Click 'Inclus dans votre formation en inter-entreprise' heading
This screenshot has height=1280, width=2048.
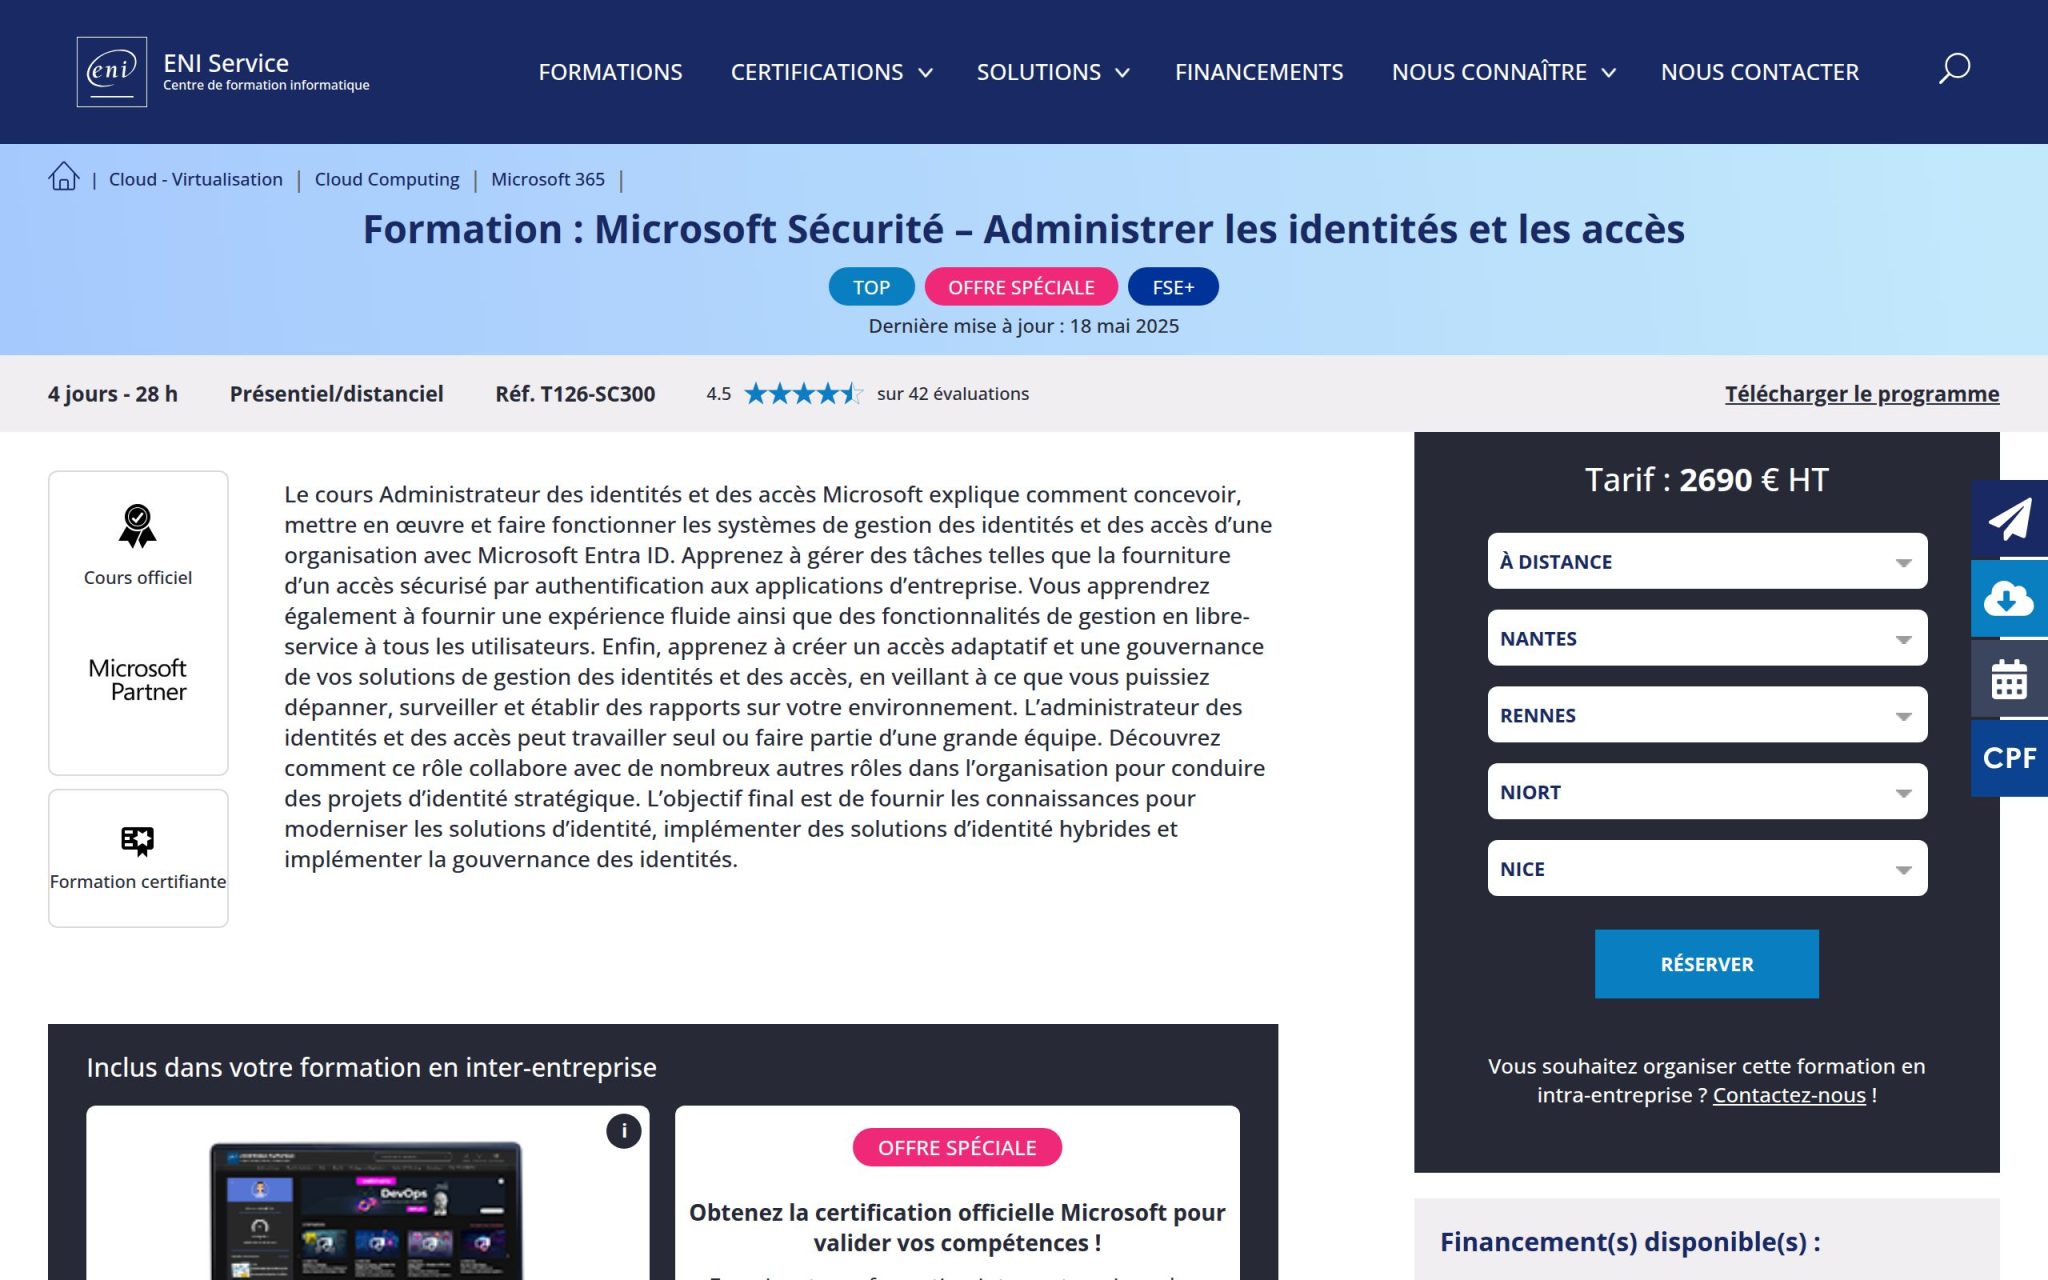(x=371, y=1067)
